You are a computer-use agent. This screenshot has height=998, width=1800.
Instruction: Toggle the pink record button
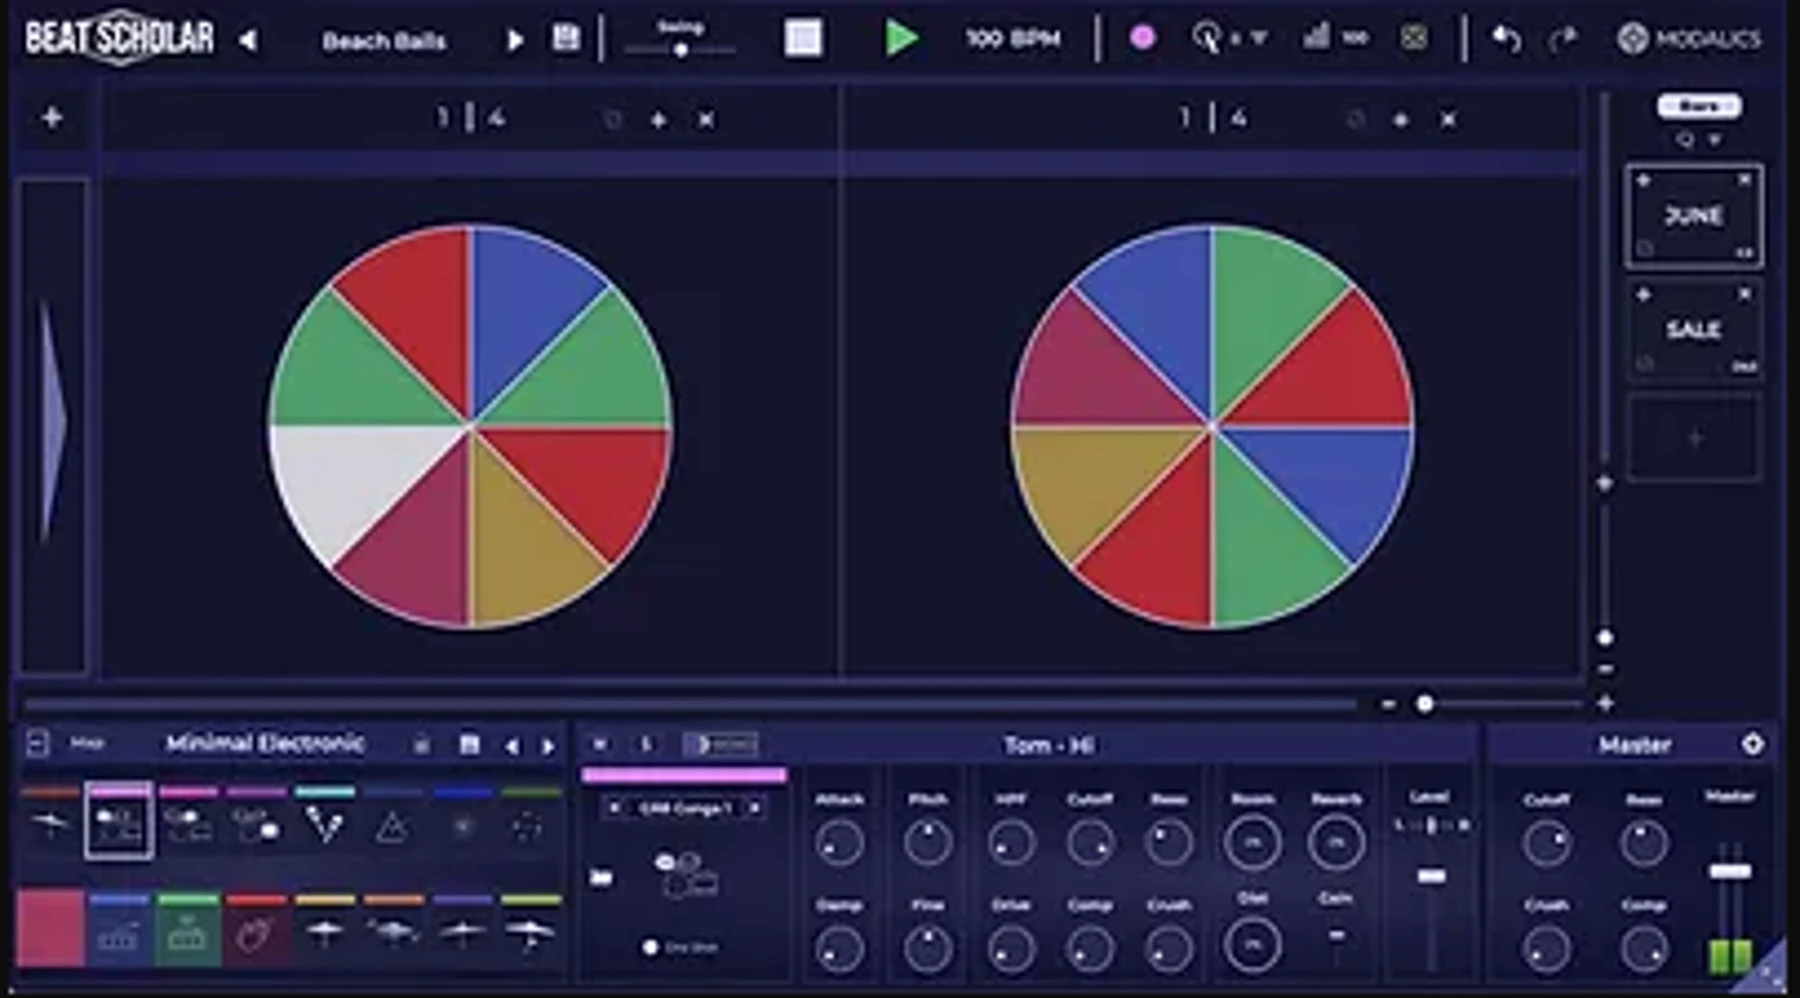[x=1142, y=38]
